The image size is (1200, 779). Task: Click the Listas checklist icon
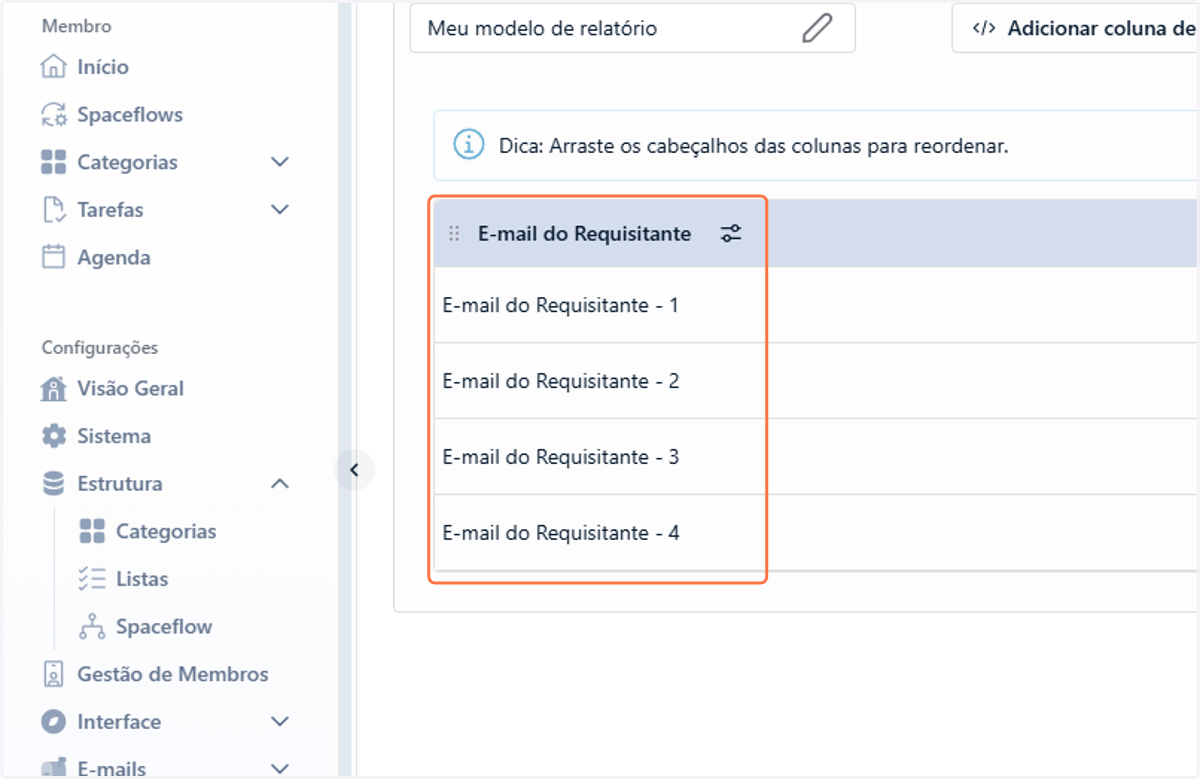92,579
